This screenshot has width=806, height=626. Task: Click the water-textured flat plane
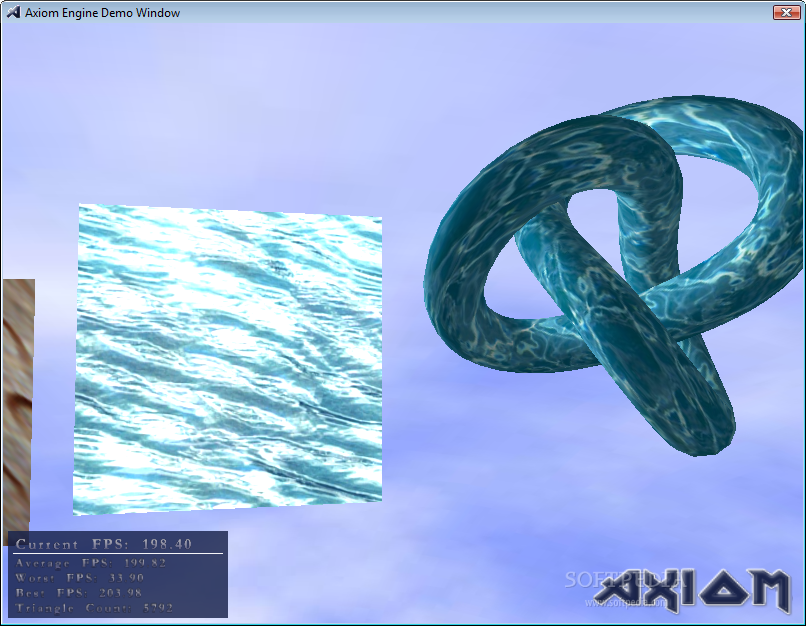228,359
